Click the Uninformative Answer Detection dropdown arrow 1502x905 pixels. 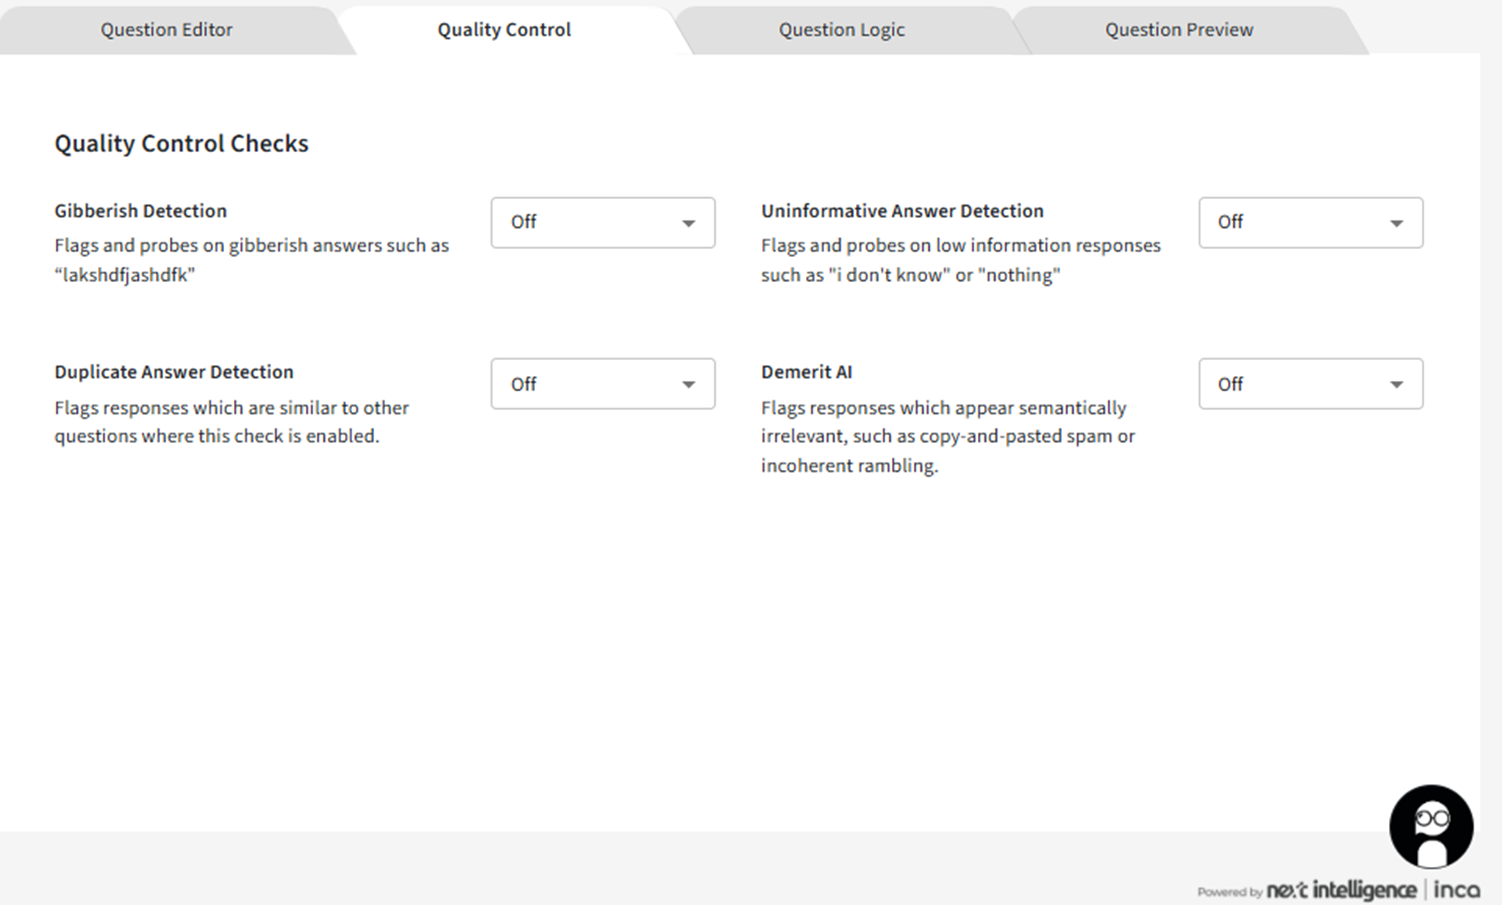click(1396, 223)
